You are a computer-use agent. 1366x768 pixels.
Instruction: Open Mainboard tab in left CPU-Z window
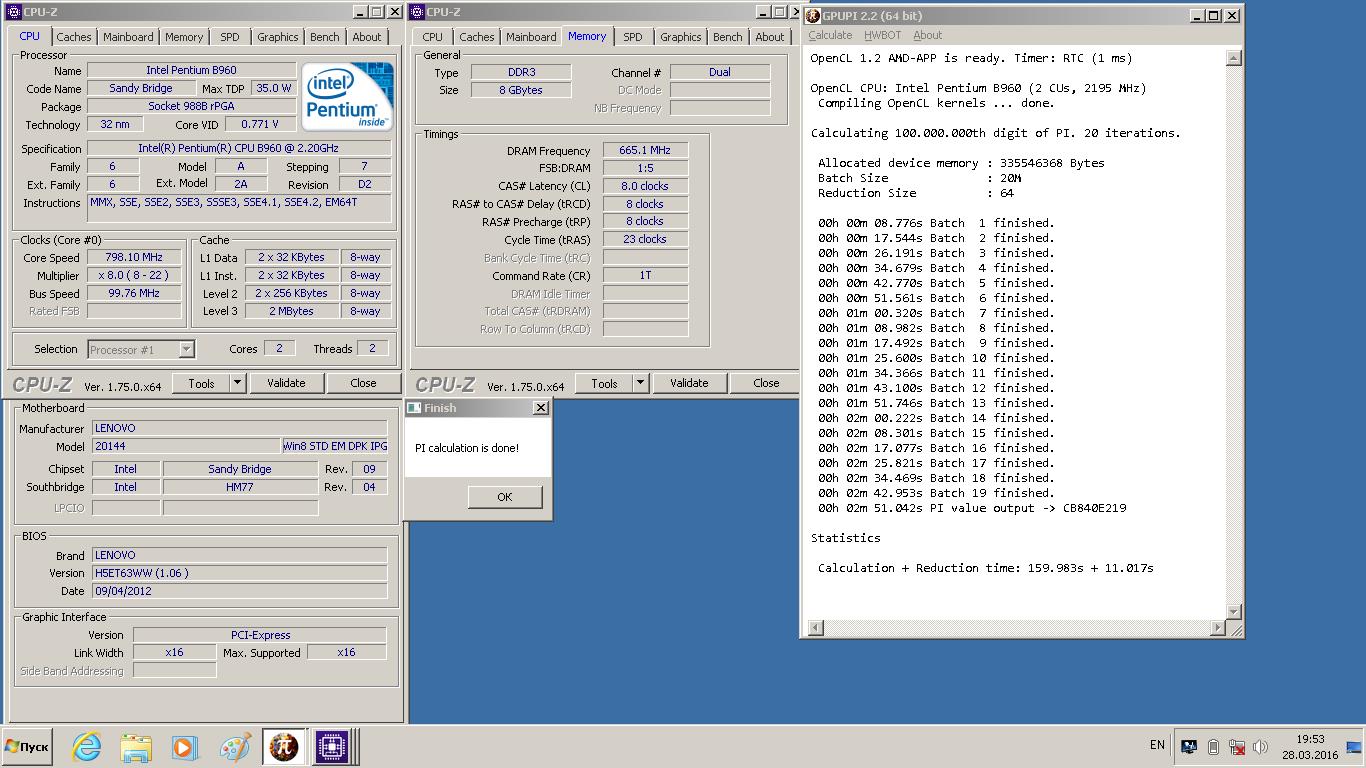129,37
